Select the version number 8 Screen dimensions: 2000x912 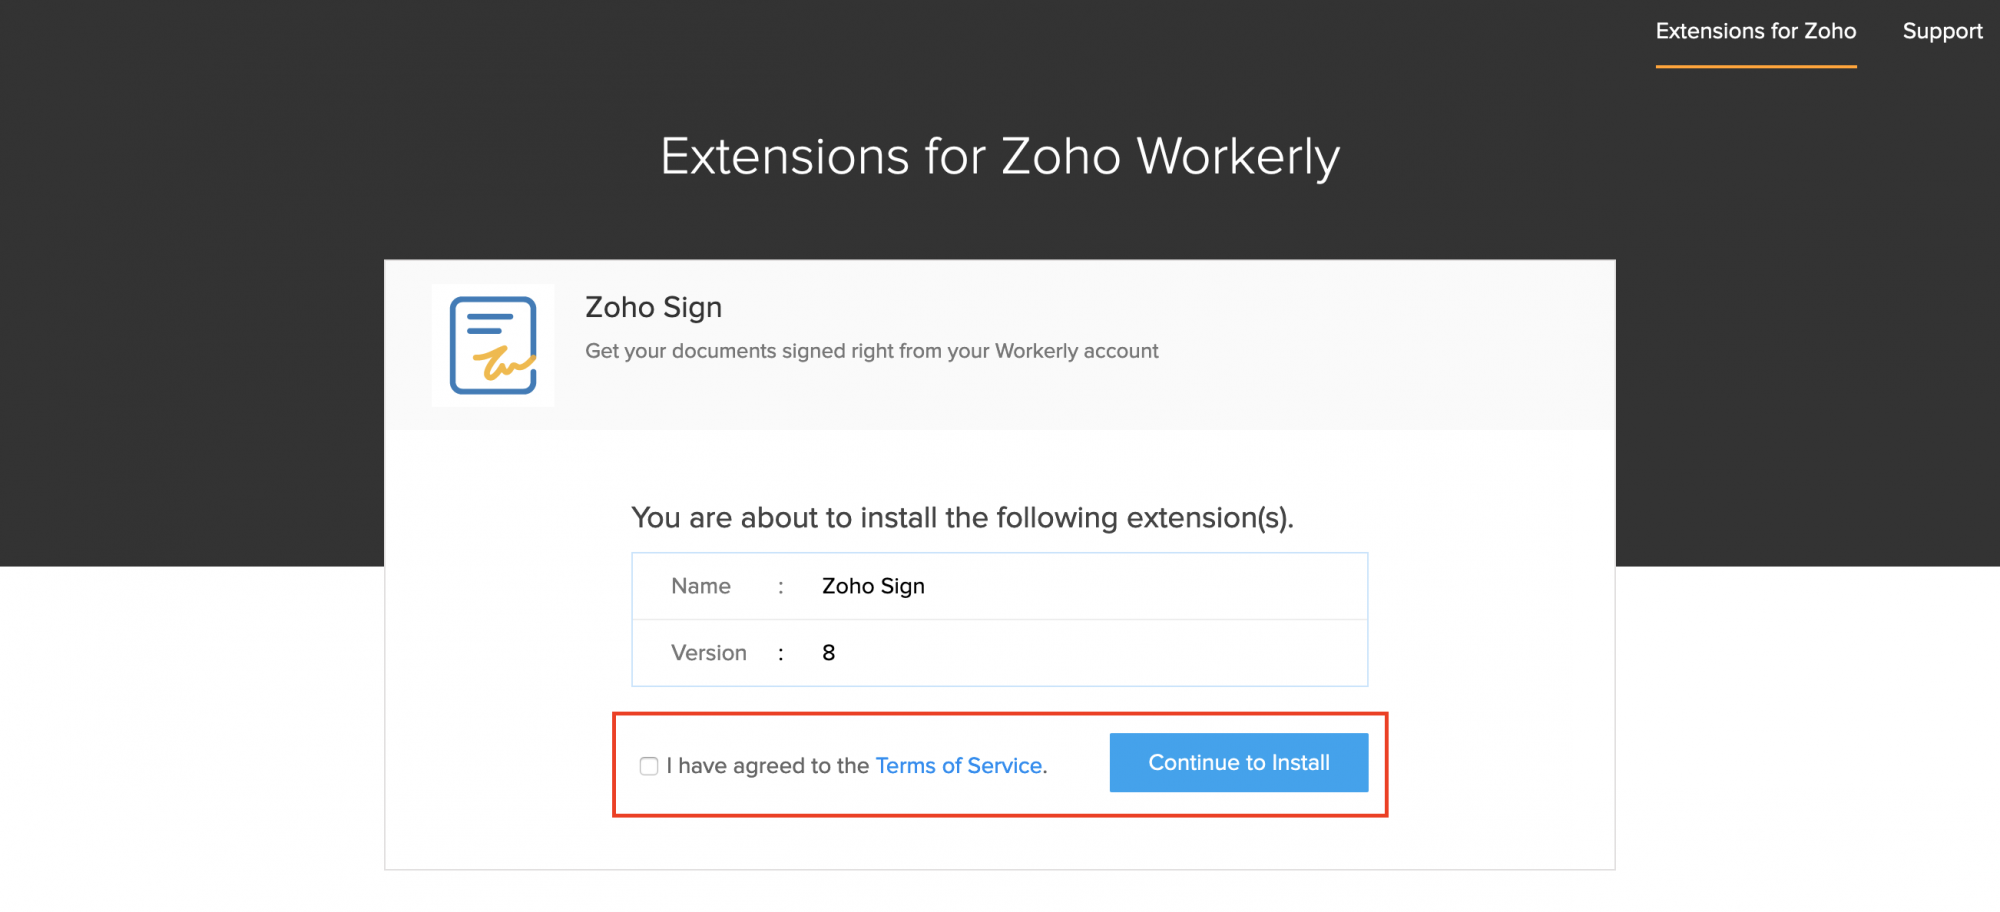pyautogui.click(x=828, y=653)
